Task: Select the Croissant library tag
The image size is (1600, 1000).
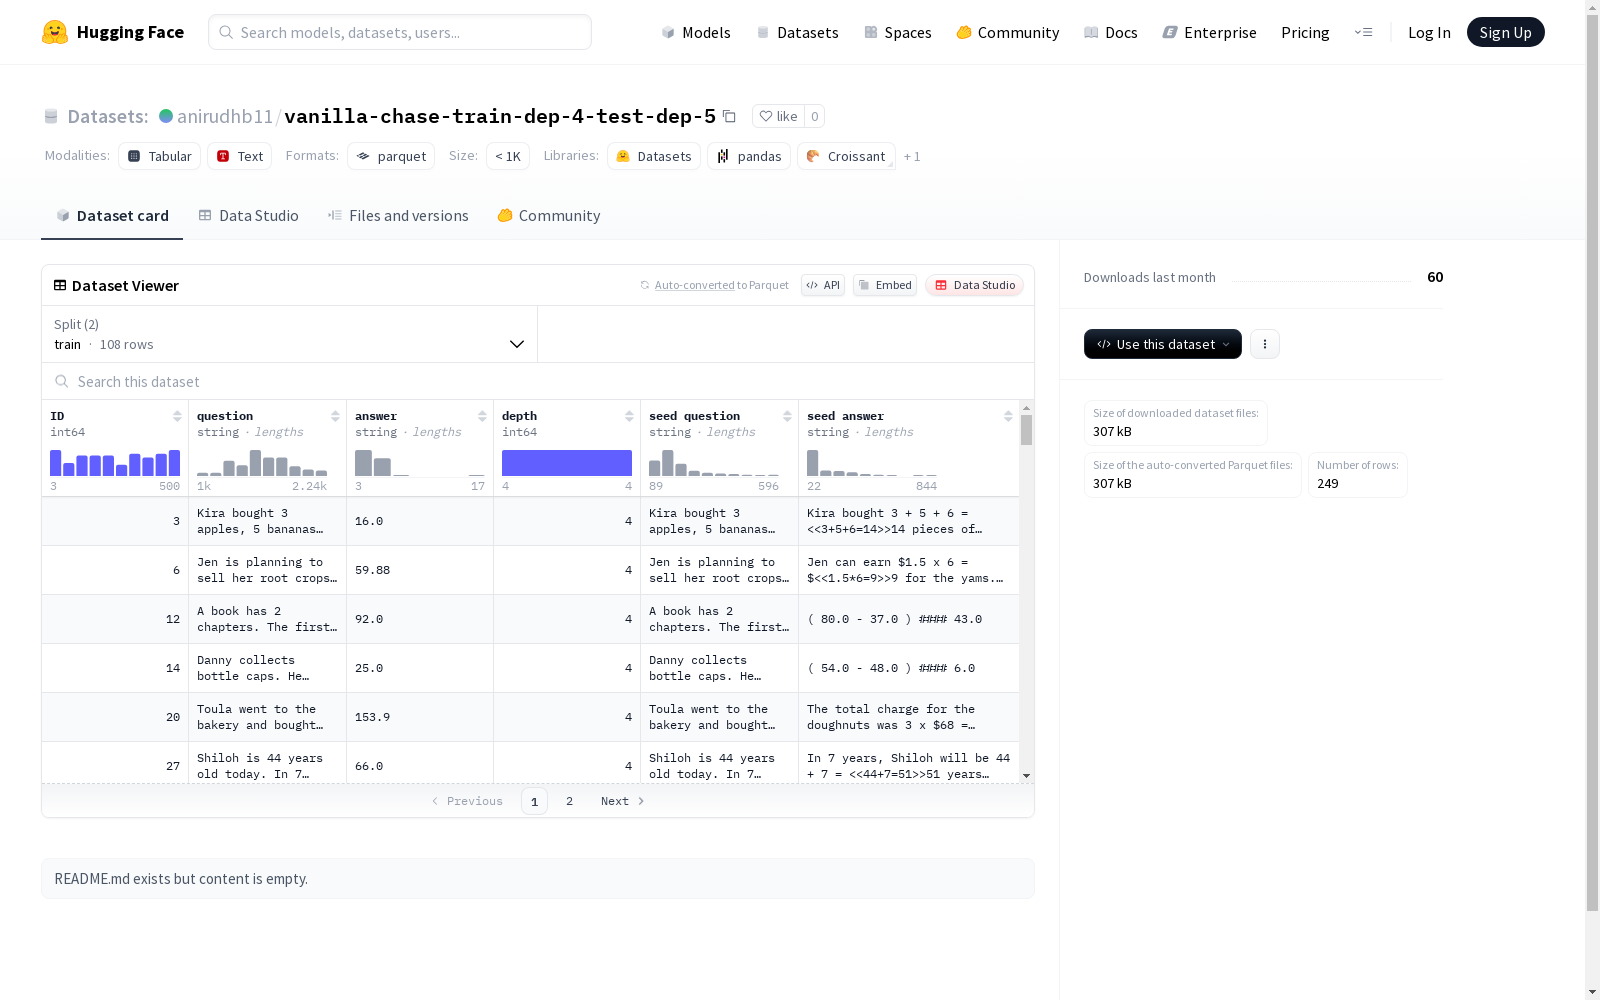Action: pos(846,156)
